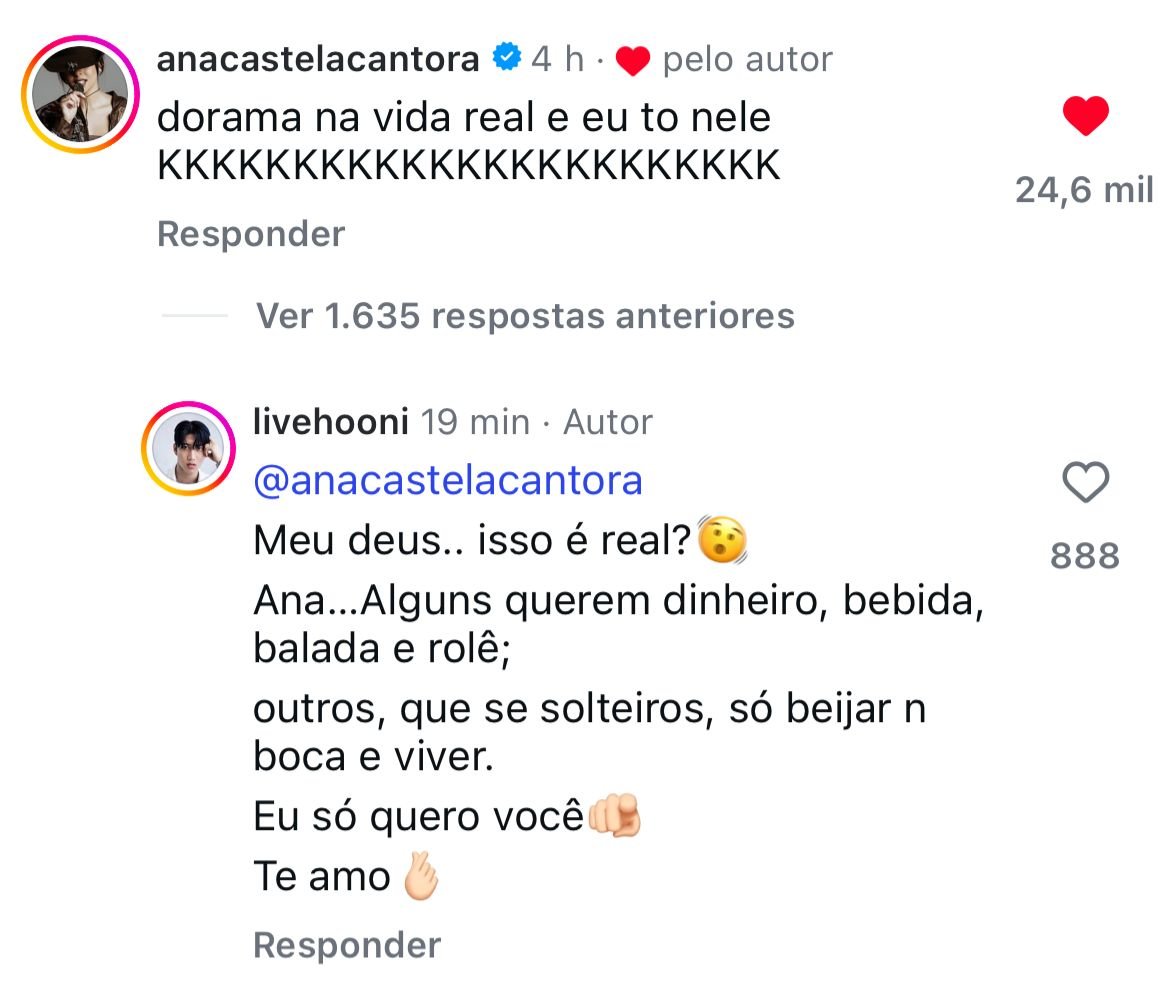1170x983 pixels.
Task: View the 888 likes on livehooni's reply
Action: click(1085, 555)
